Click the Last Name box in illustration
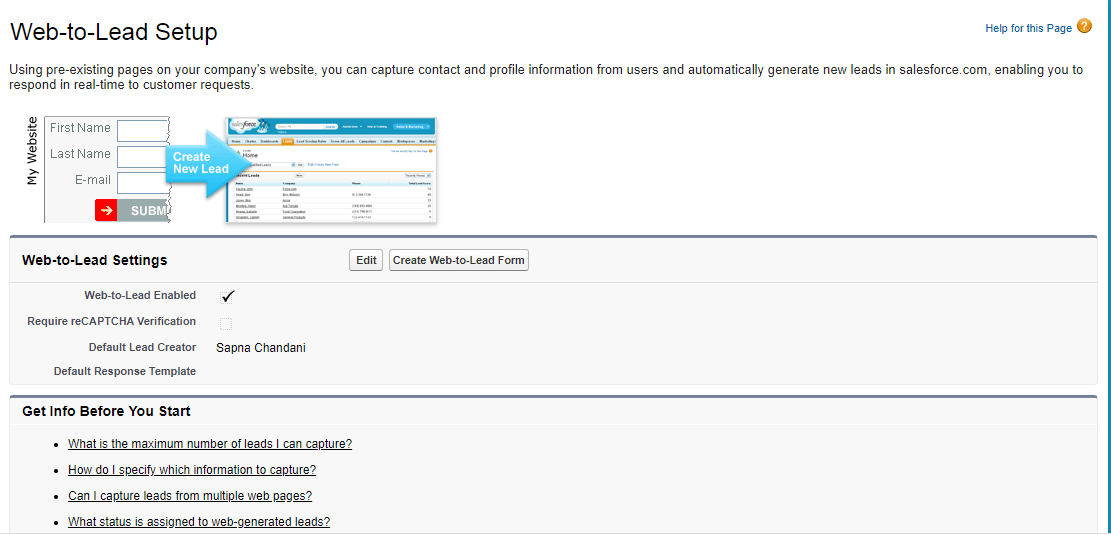This screenshot has height=535, width=1111. point(141,156)
